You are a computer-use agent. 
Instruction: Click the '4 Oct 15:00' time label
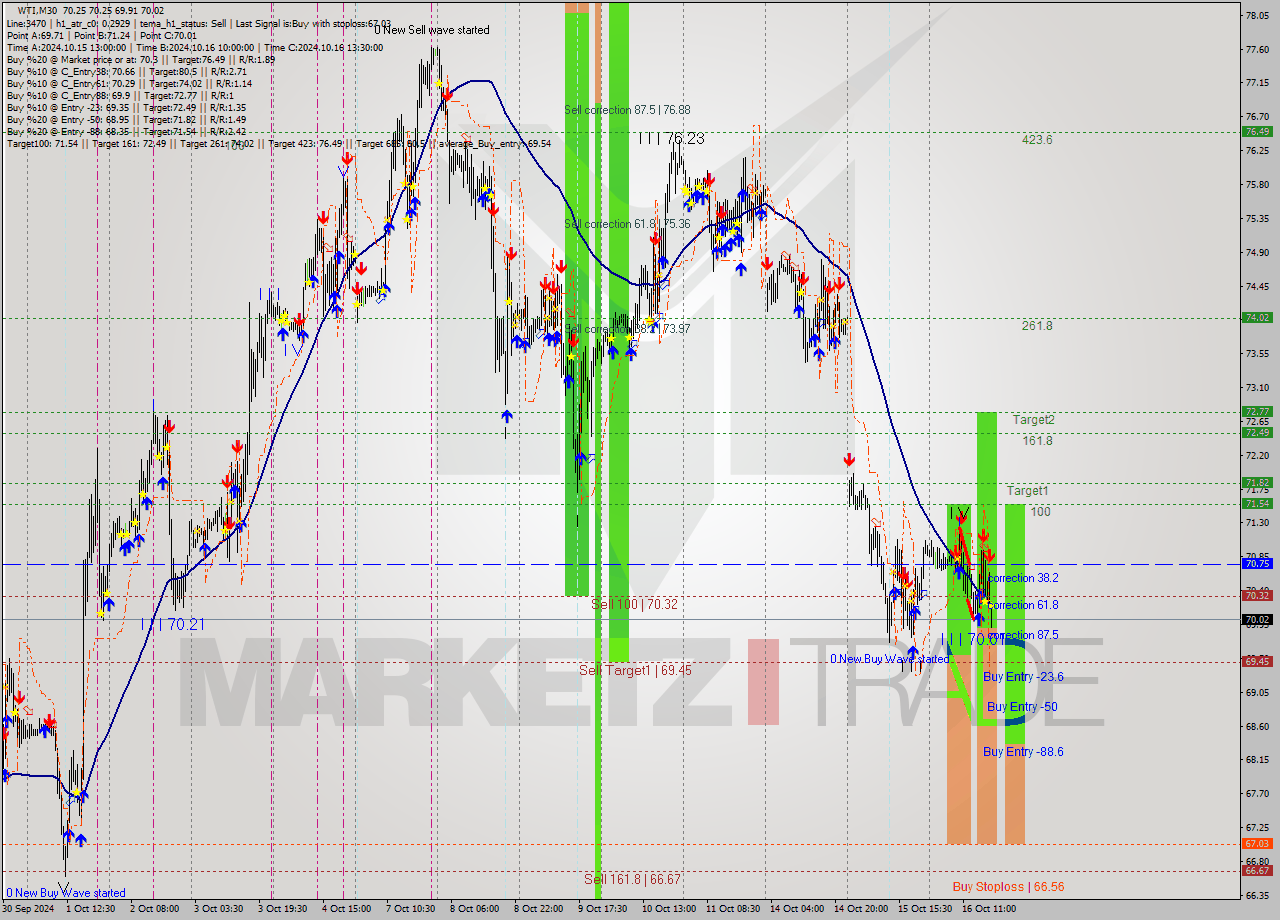point(349,909)
